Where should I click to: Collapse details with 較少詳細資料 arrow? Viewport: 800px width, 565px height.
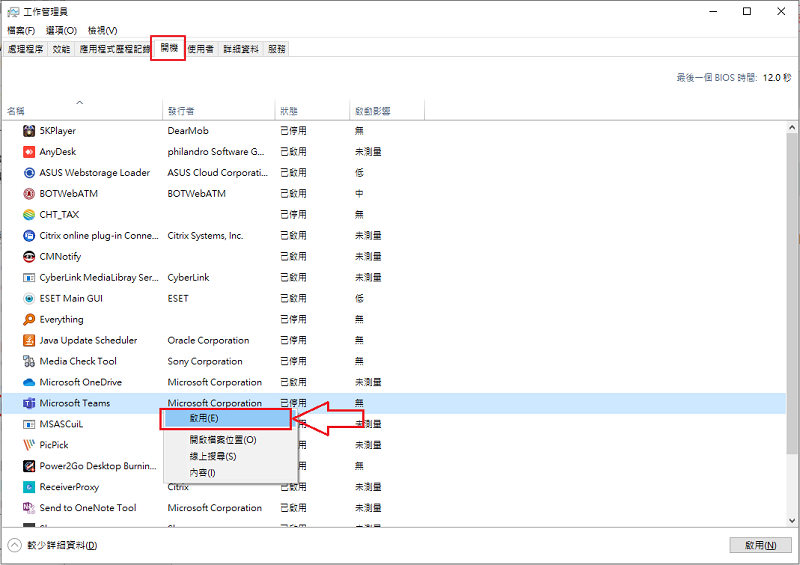click(15, 545)
